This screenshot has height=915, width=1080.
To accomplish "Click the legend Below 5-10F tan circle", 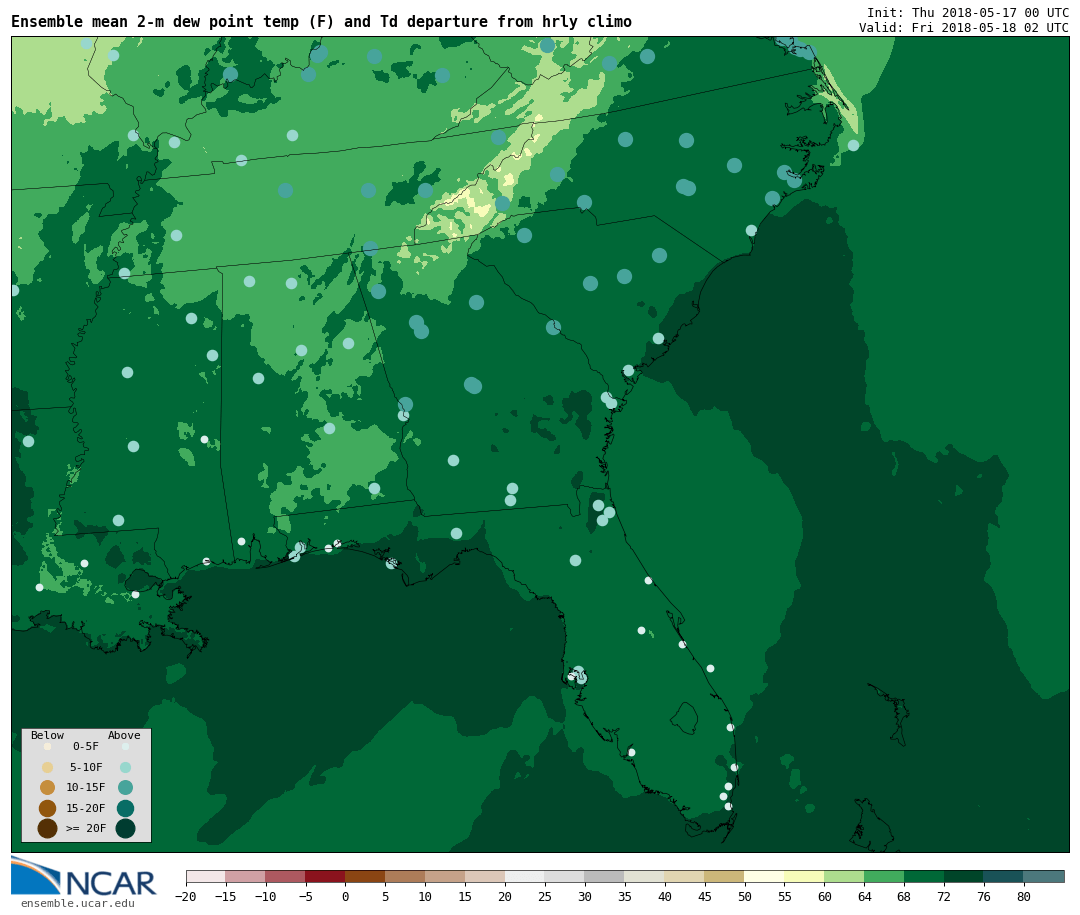I will (48, 767).
